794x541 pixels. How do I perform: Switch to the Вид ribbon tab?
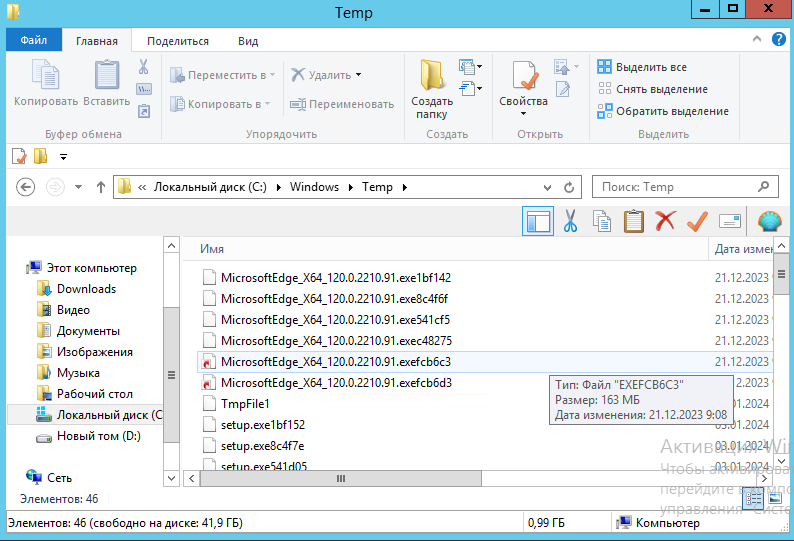click(x=248, y=41)
